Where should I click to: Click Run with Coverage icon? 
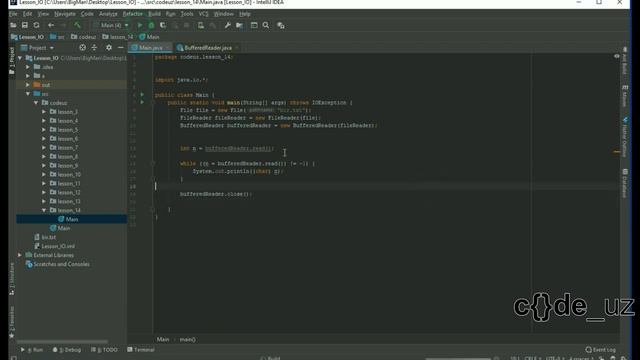(163, 25)
